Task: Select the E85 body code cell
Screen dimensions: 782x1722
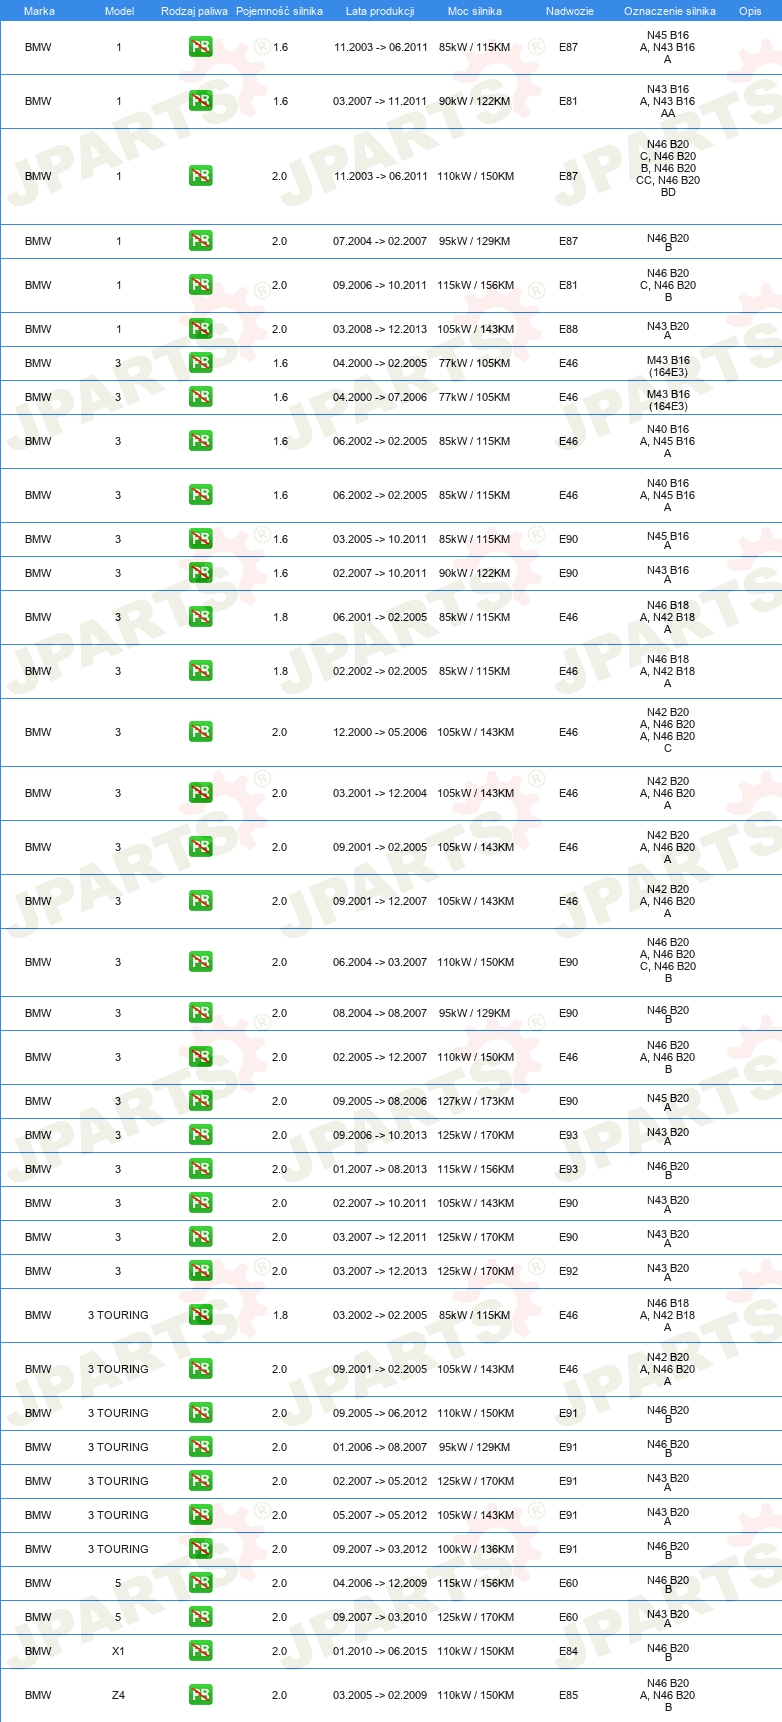Action: pyautogui.click(x=568, y=1695)
